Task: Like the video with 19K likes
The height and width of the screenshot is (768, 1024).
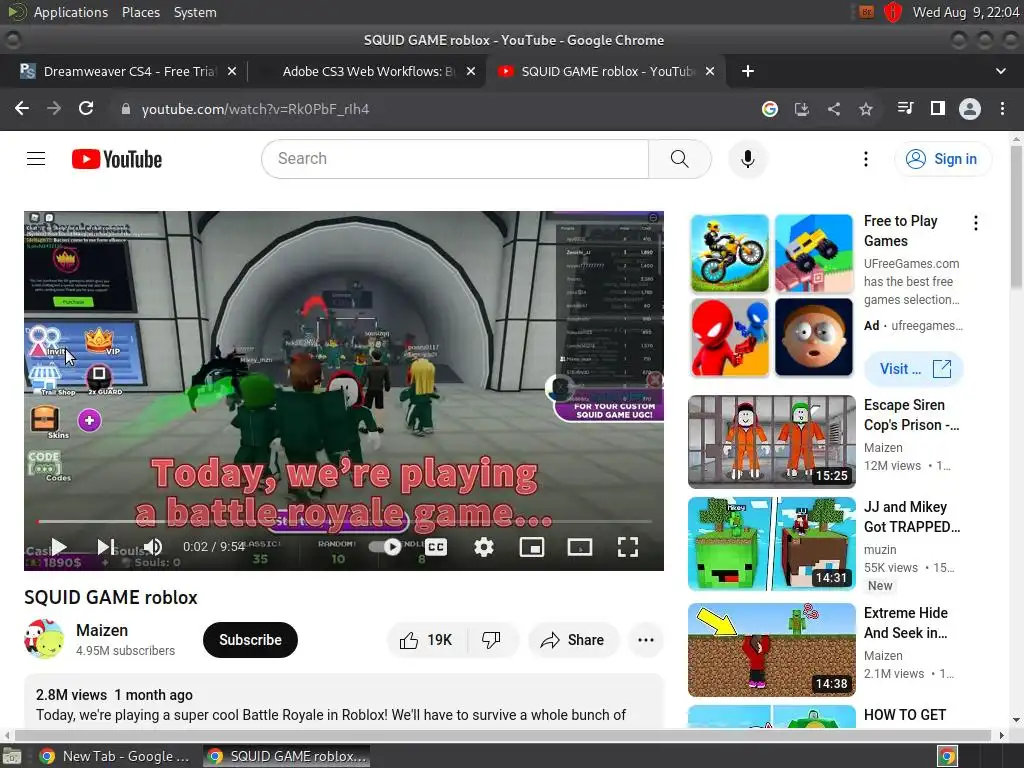Action: [x=427, y=640]
